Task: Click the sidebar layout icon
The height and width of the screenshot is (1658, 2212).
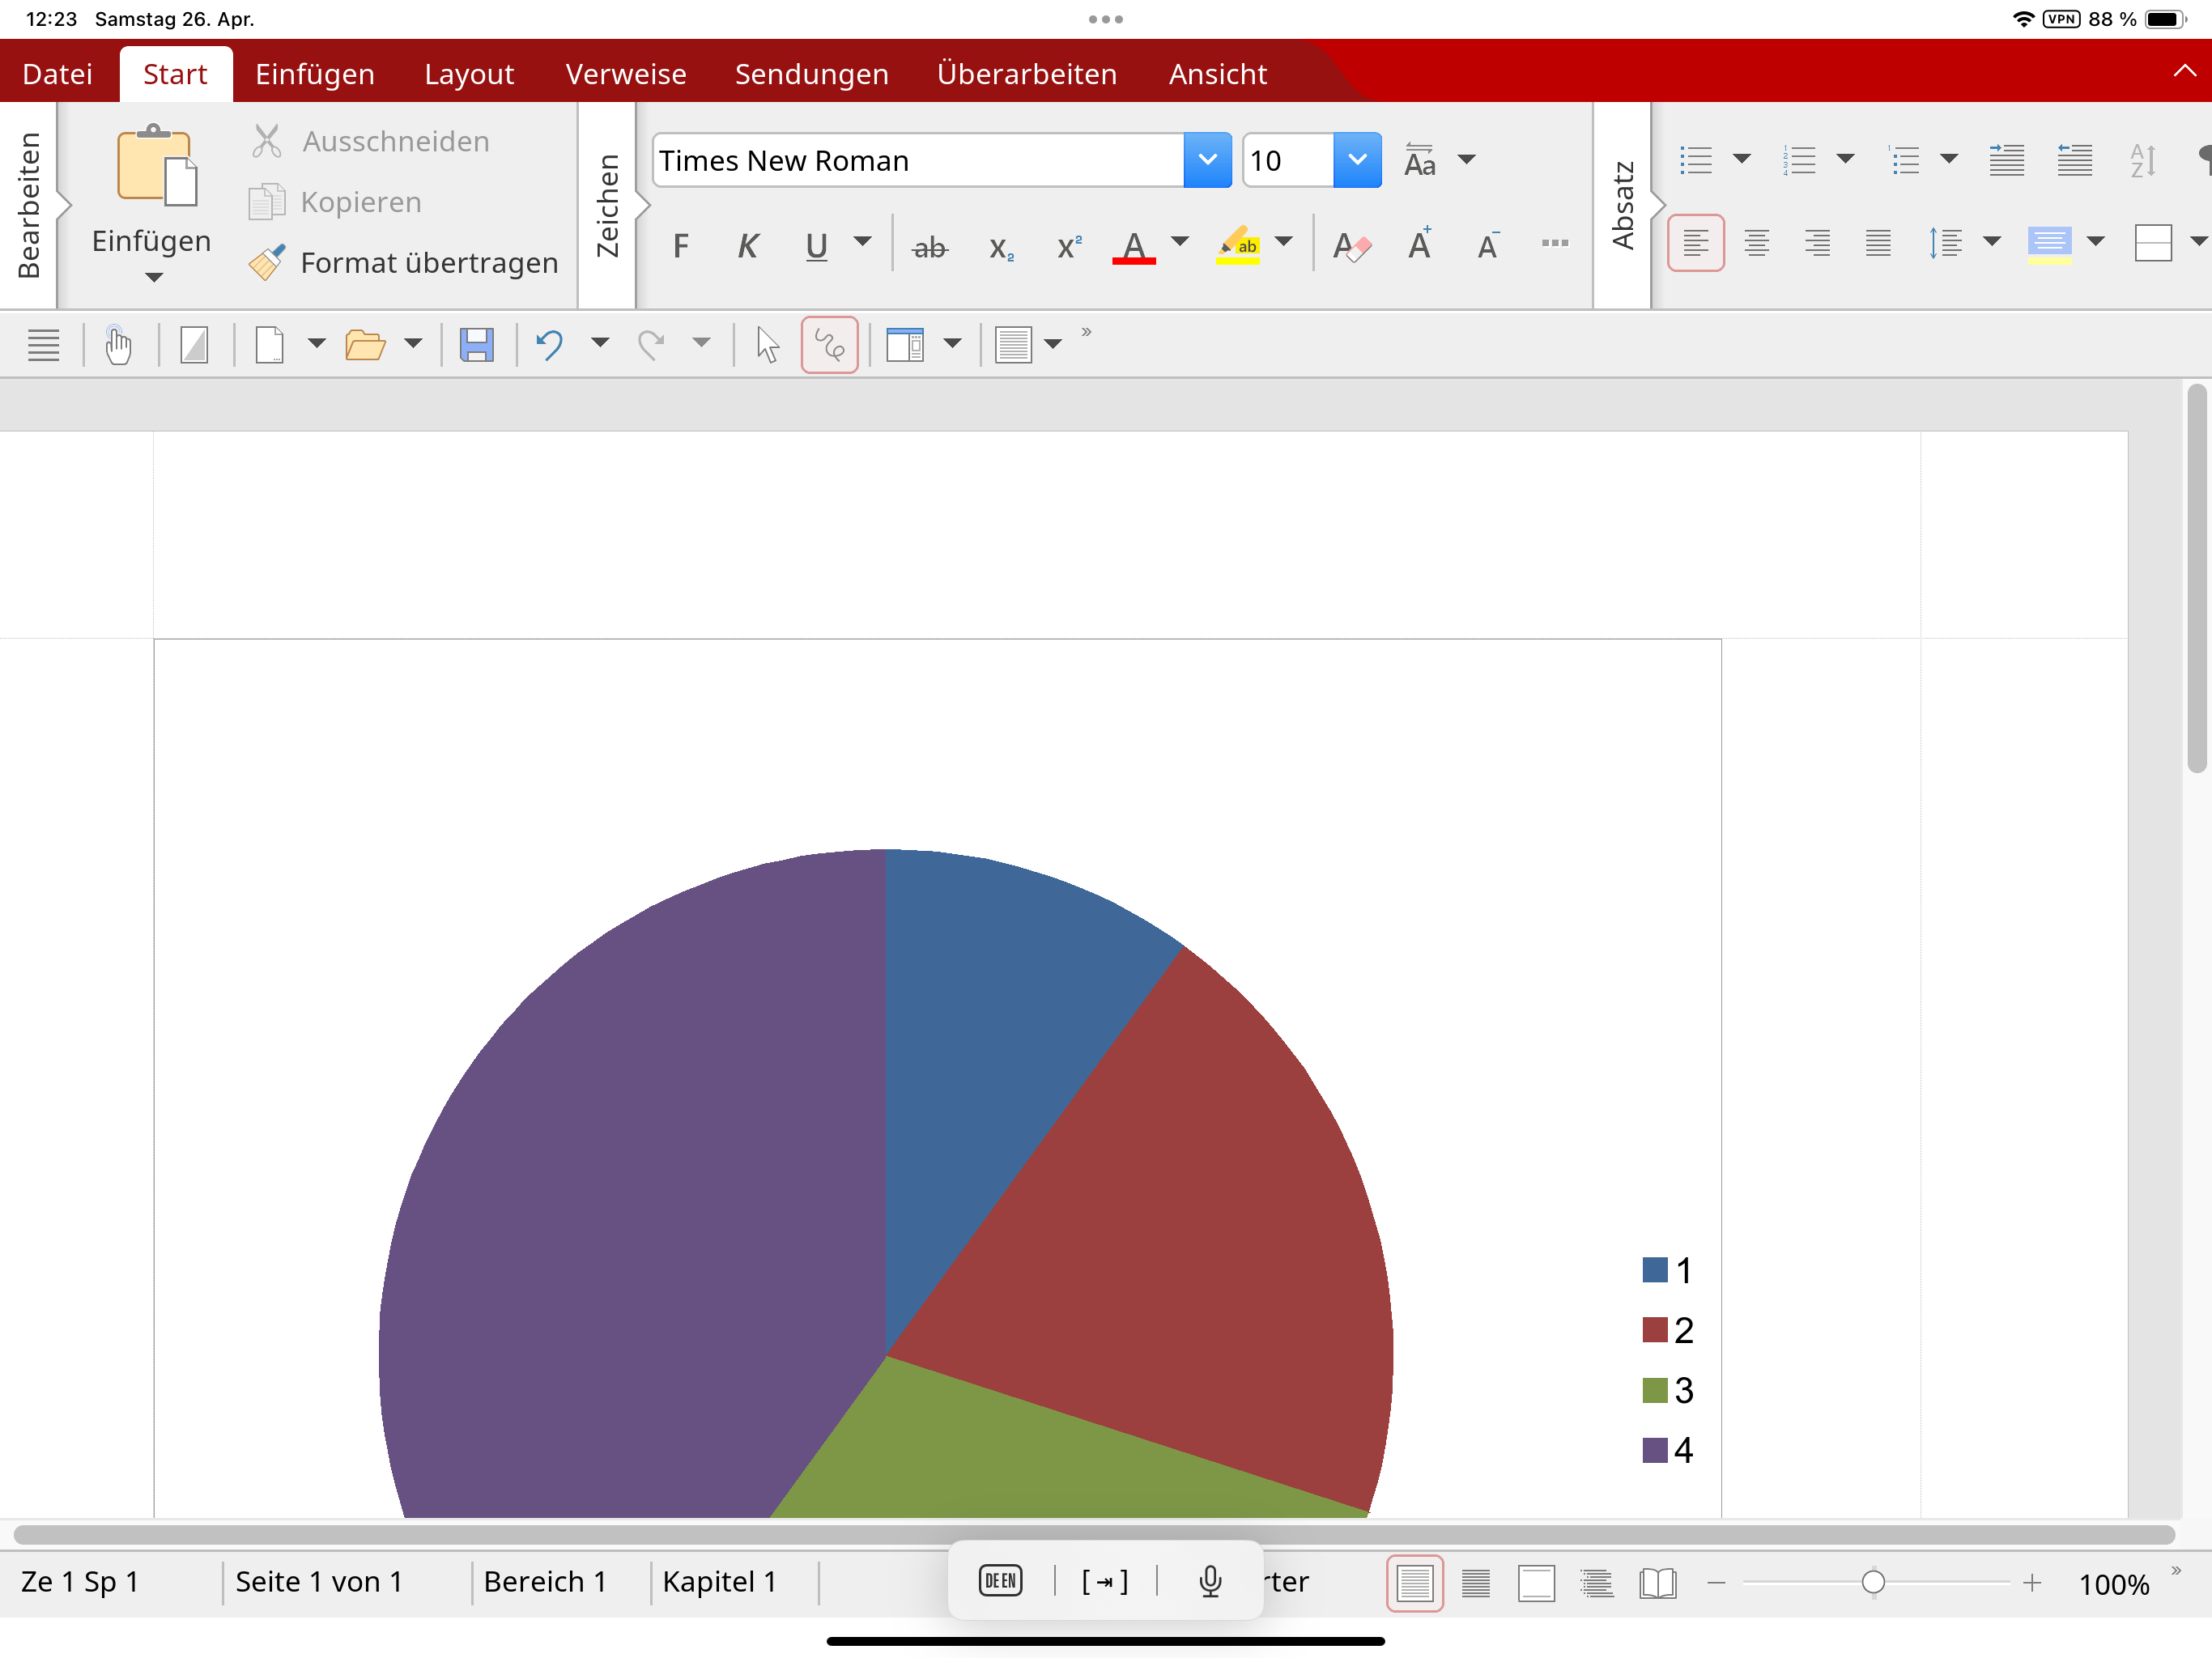Action: click(x=904, y=345)
